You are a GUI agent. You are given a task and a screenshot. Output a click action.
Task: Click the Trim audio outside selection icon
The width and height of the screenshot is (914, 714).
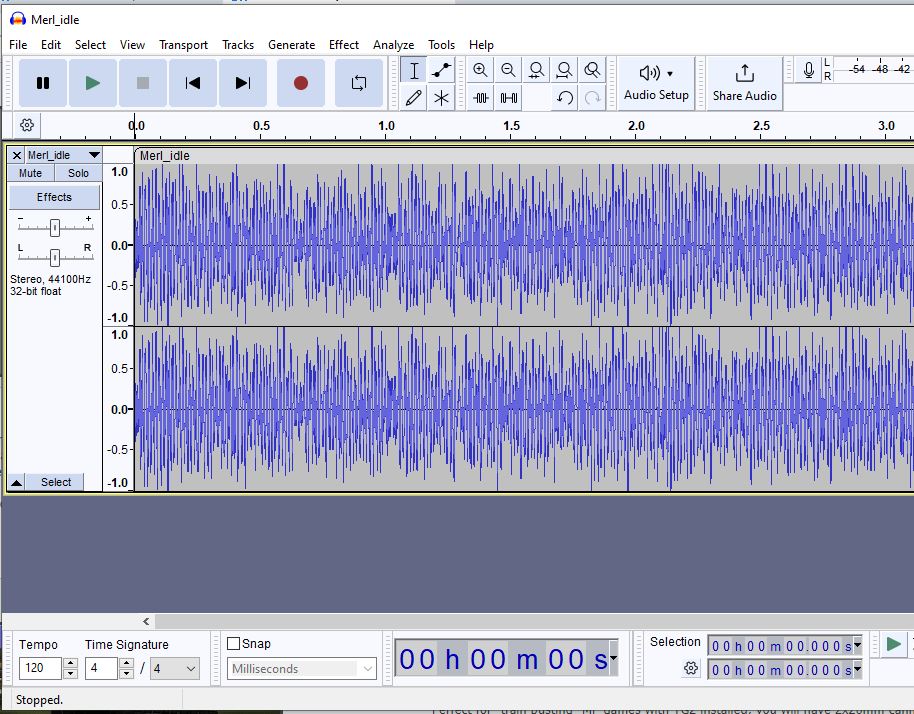(481, 98)
